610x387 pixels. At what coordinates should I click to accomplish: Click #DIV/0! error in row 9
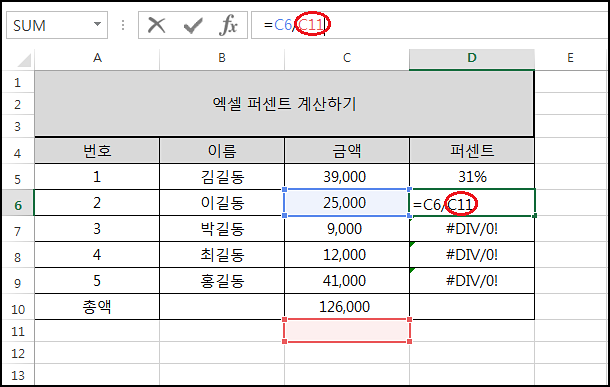[472, 280]
